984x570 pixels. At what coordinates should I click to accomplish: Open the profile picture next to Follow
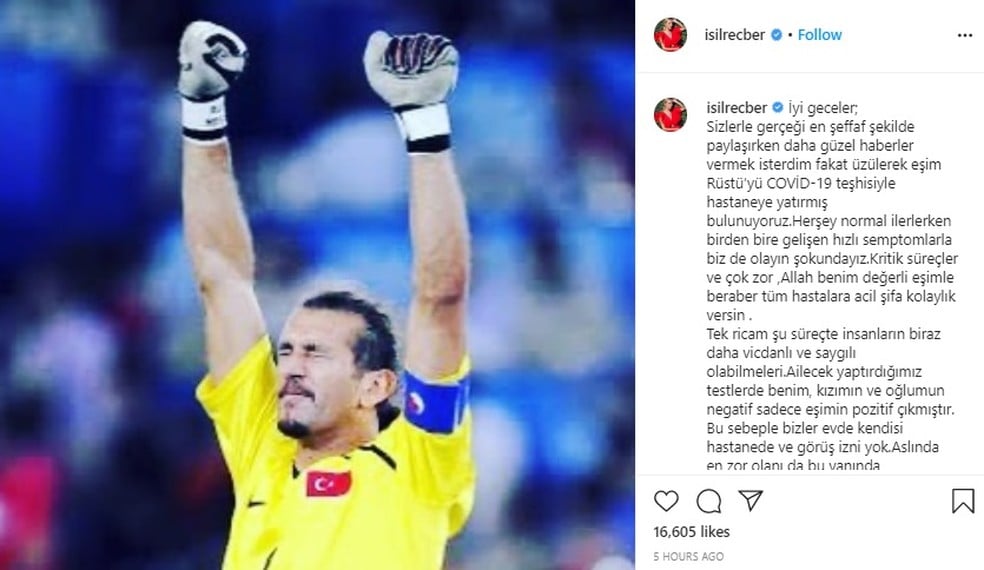(x=670, y=35)
